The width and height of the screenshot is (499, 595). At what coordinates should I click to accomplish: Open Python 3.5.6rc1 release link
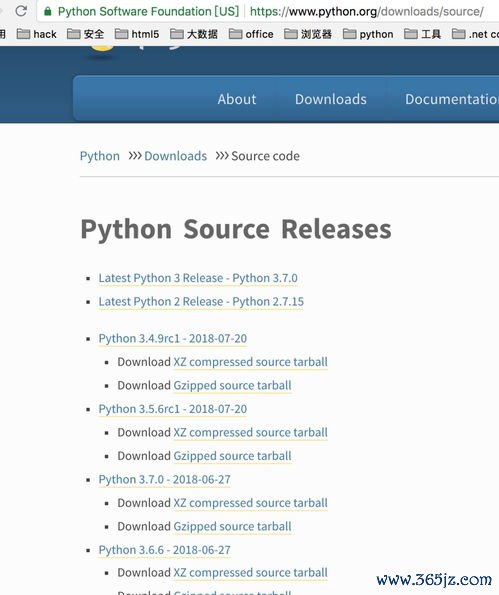pos(173,409)
